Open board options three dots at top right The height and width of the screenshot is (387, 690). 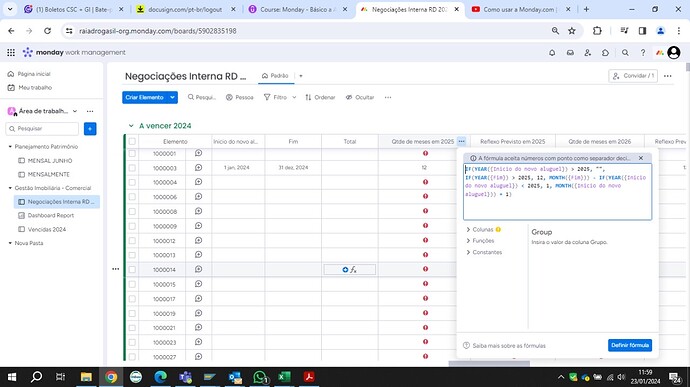(668, 76)
